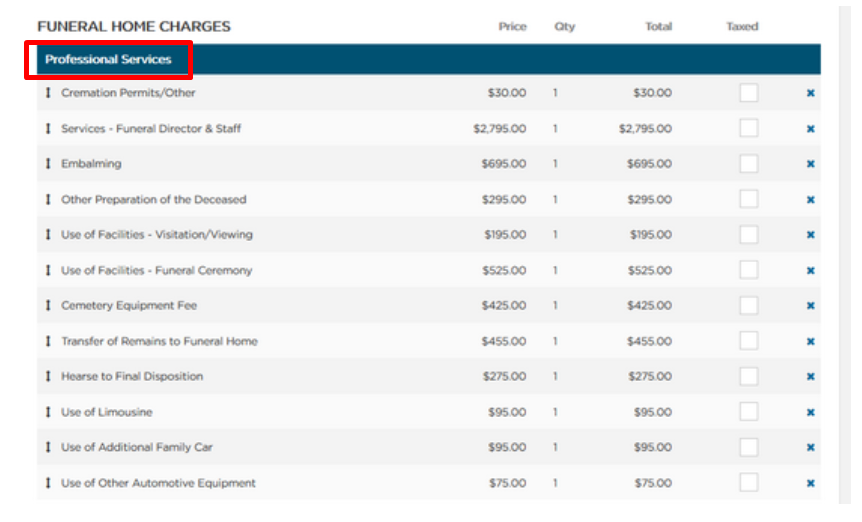Delete Other Preparation of the Deceased row
Viewport: 862px width, 522px height.
pyautogui.click(x=810, y=199)
